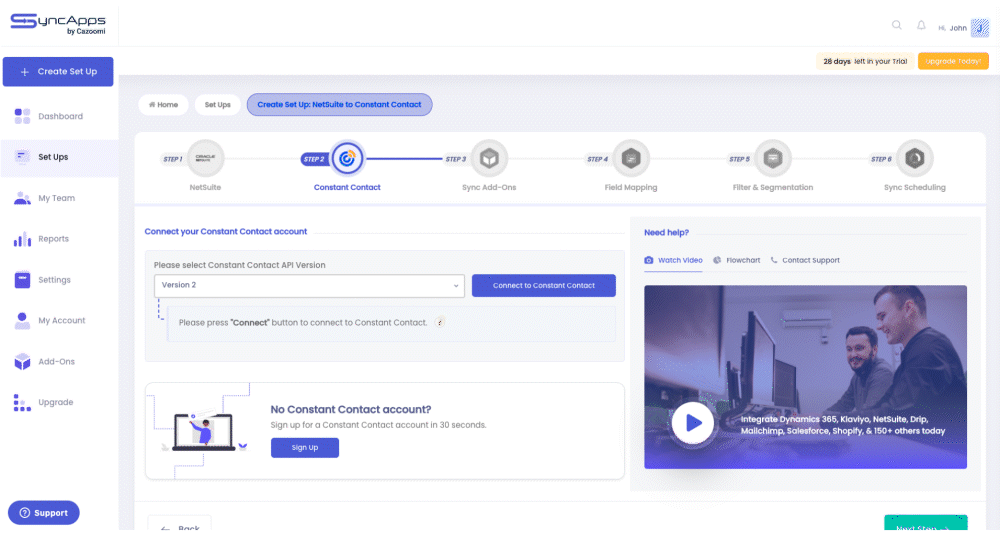Click the Sign Up button
Screen dimensions: 1000x542
(x=305, y=448)
